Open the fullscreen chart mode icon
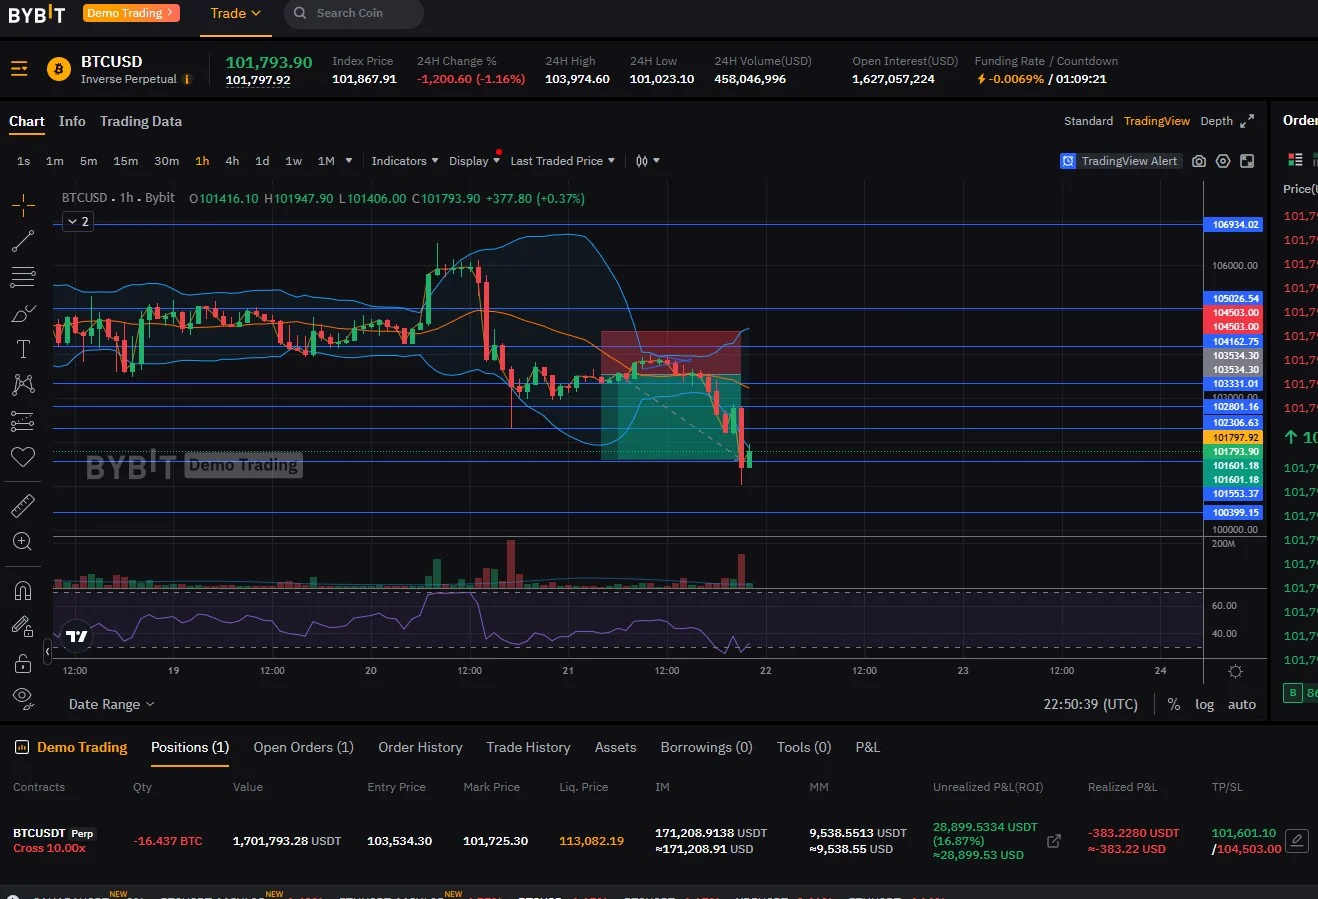 (x=1247, y=161)
